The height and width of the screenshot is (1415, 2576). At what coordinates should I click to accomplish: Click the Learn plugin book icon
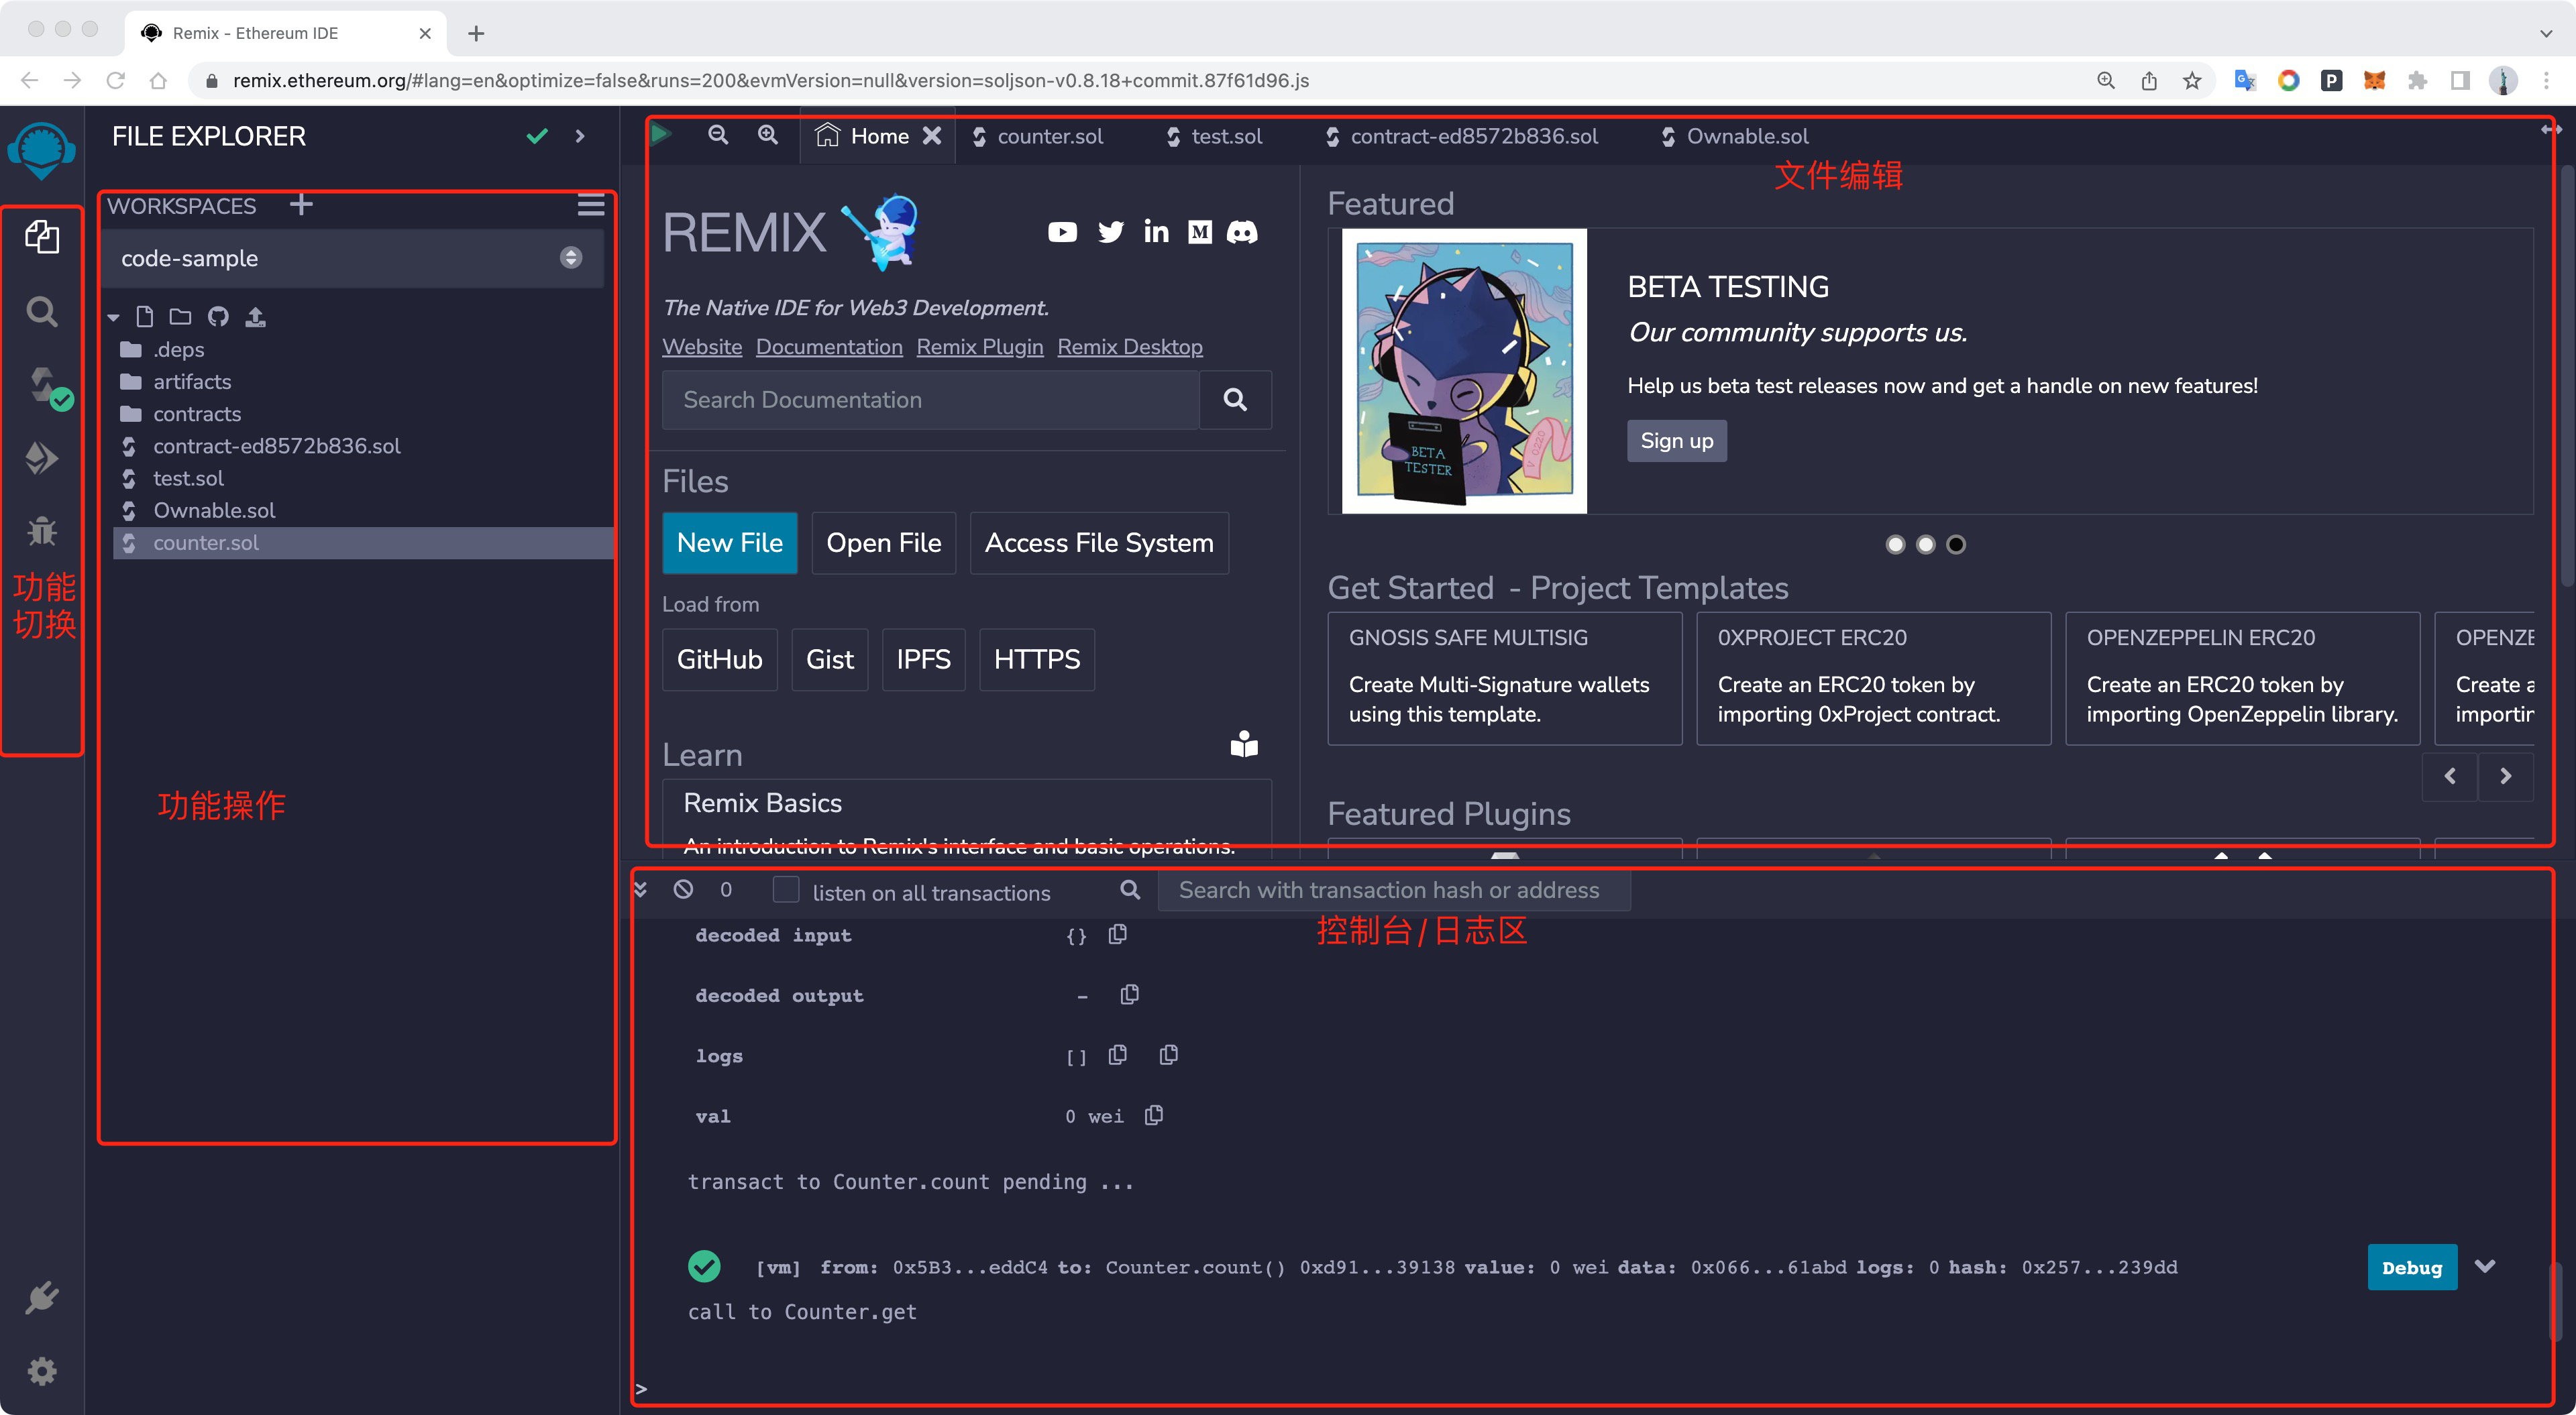[1244, 745]
